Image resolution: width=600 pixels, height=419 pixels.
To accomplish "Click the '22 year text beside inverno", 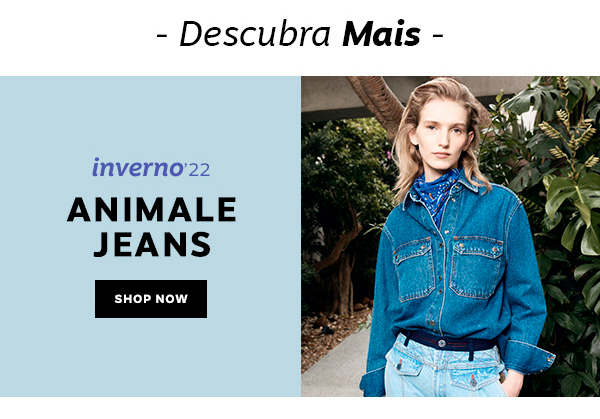I will click(x=197, y=170).
